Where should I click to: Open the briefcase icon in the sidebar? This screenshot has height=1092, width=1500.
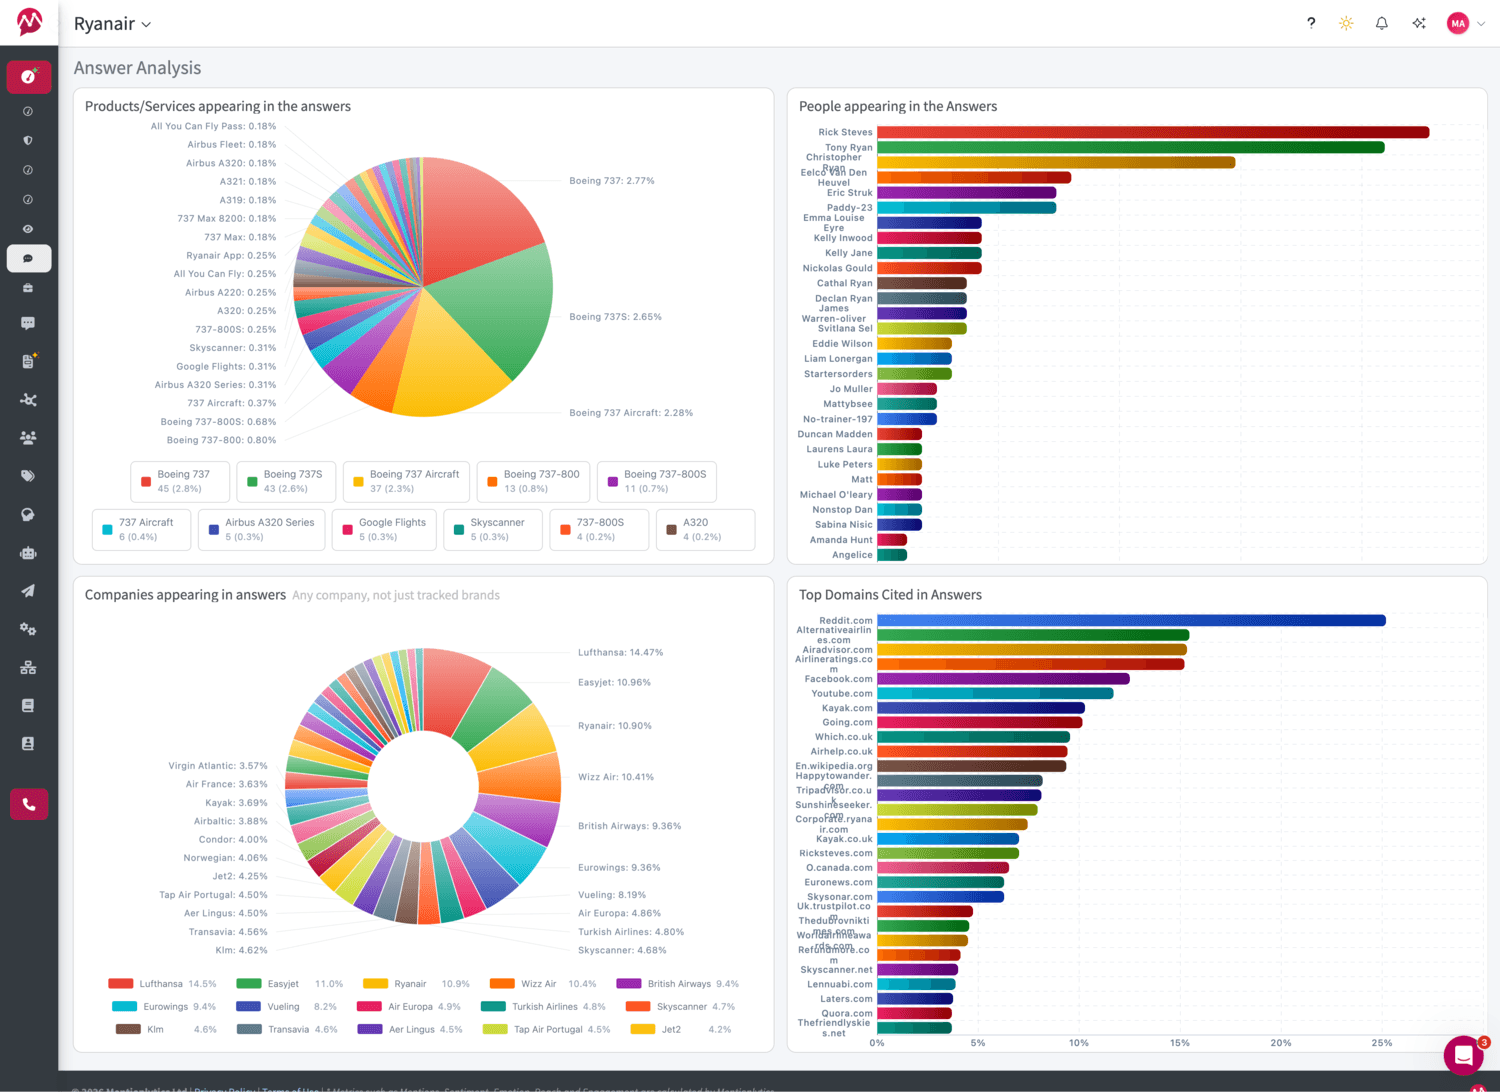pyautogui.click(x=28, y=288)
